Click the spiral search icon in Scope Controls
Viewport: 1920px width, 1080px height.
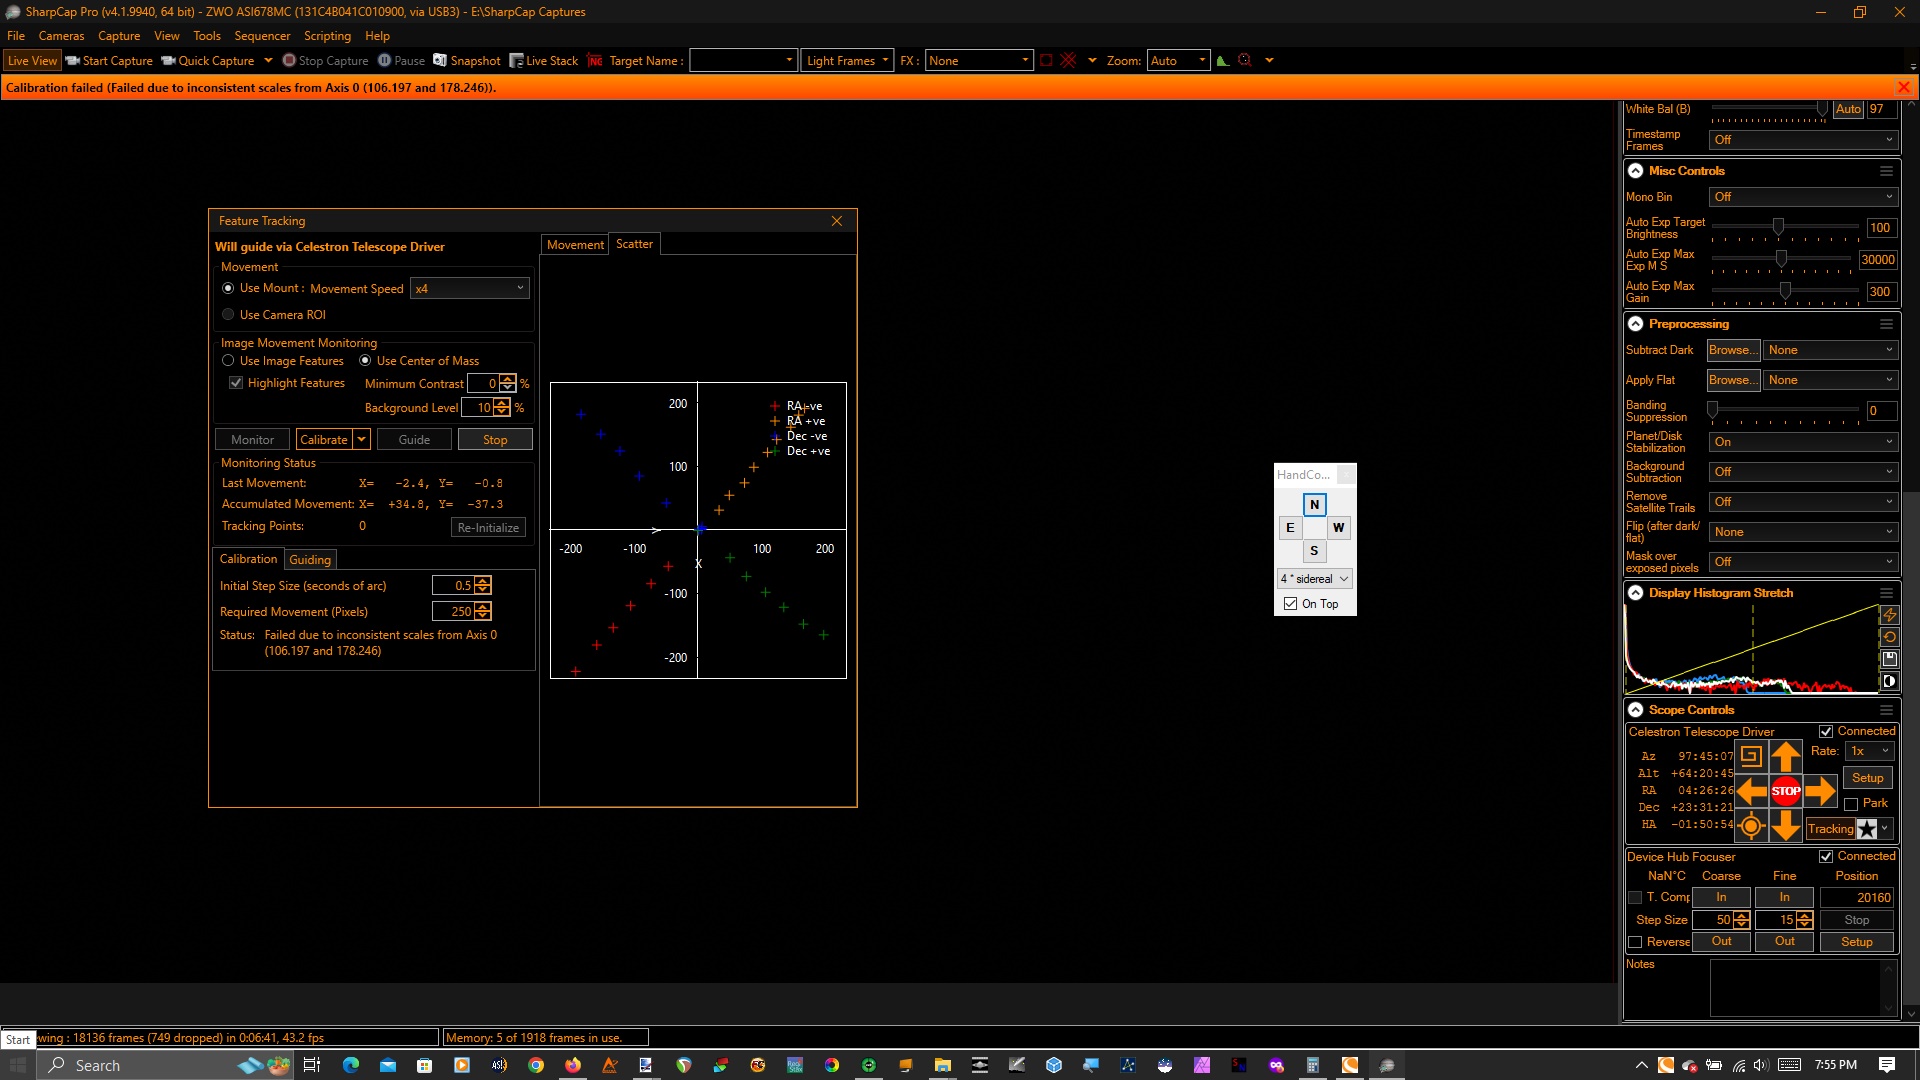pos(1750,756)
